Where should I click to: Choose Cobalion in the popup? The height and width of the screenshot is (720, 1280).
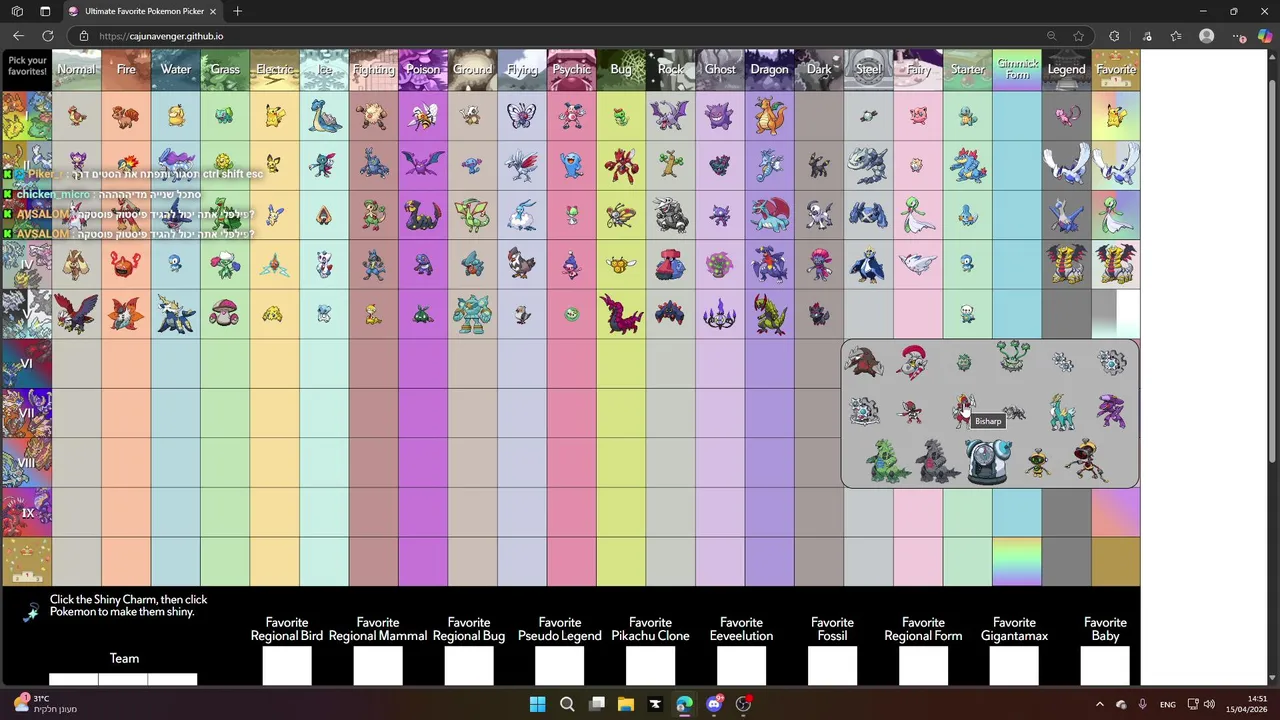1062,411
